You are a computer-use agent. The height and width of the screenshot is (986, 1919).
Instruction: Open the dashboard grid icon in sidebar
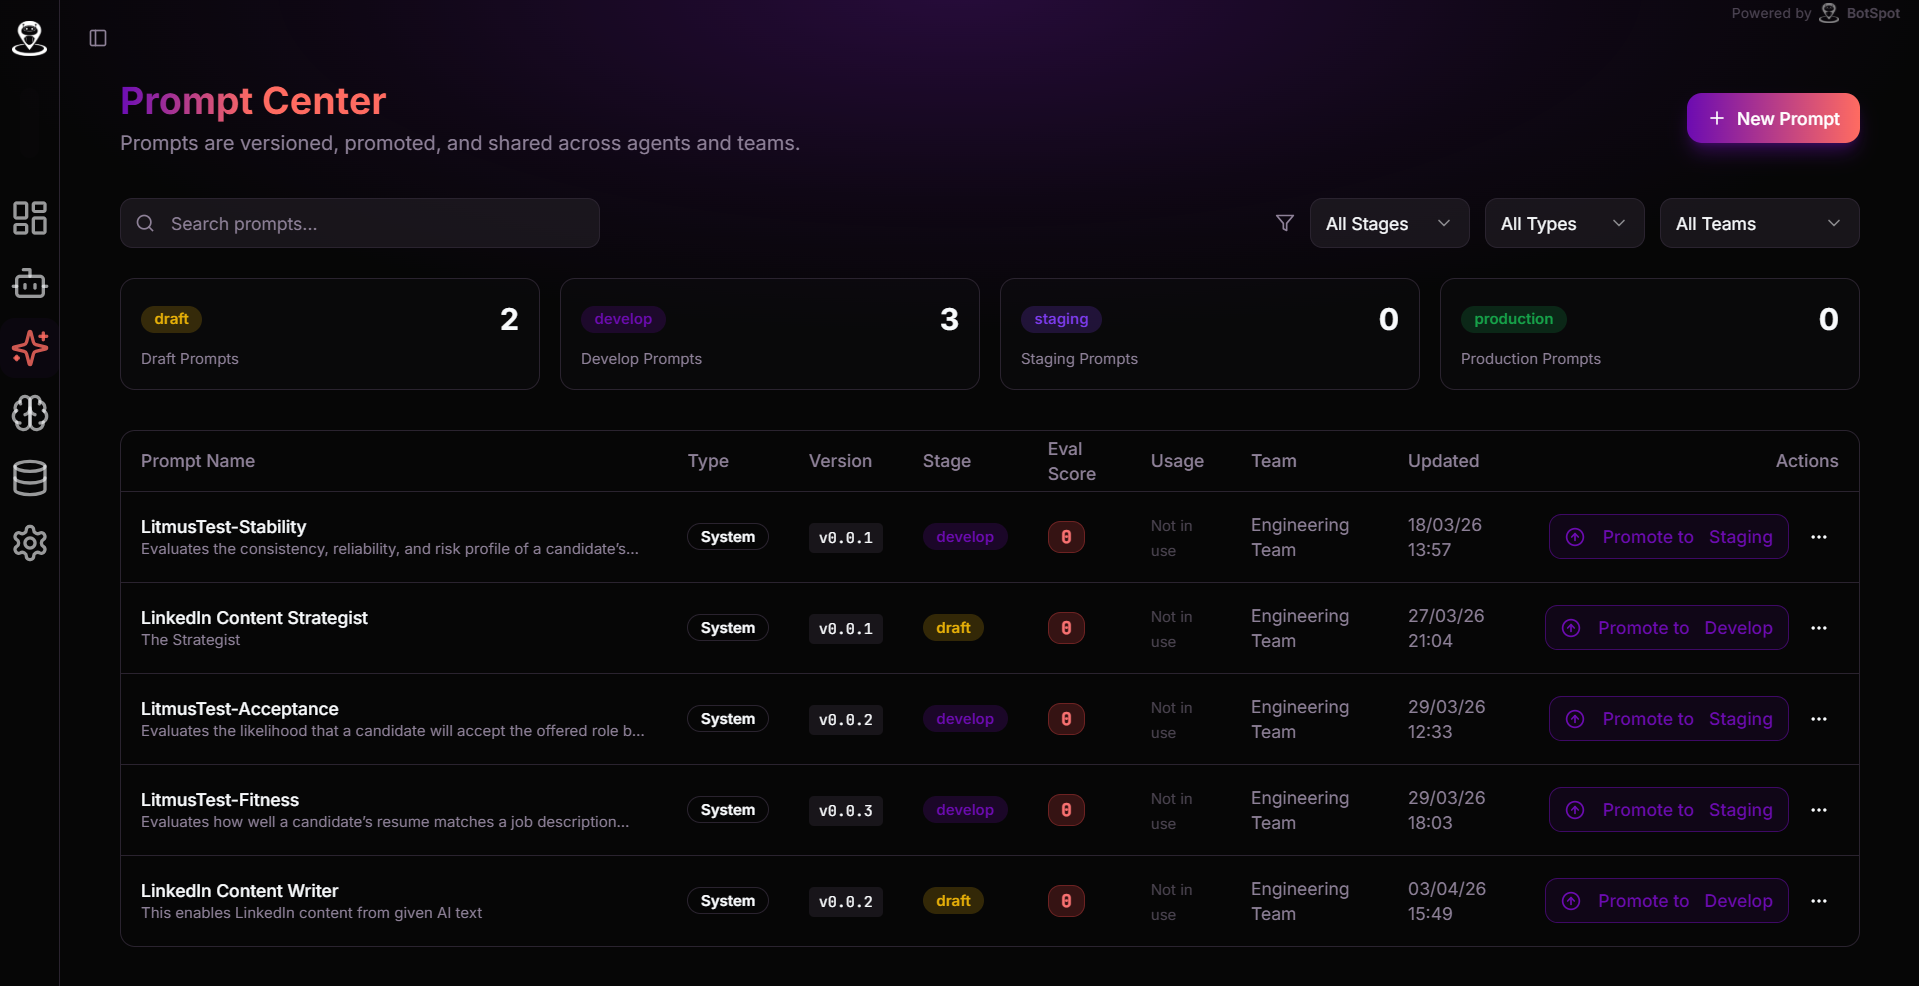tap(30, 218)
